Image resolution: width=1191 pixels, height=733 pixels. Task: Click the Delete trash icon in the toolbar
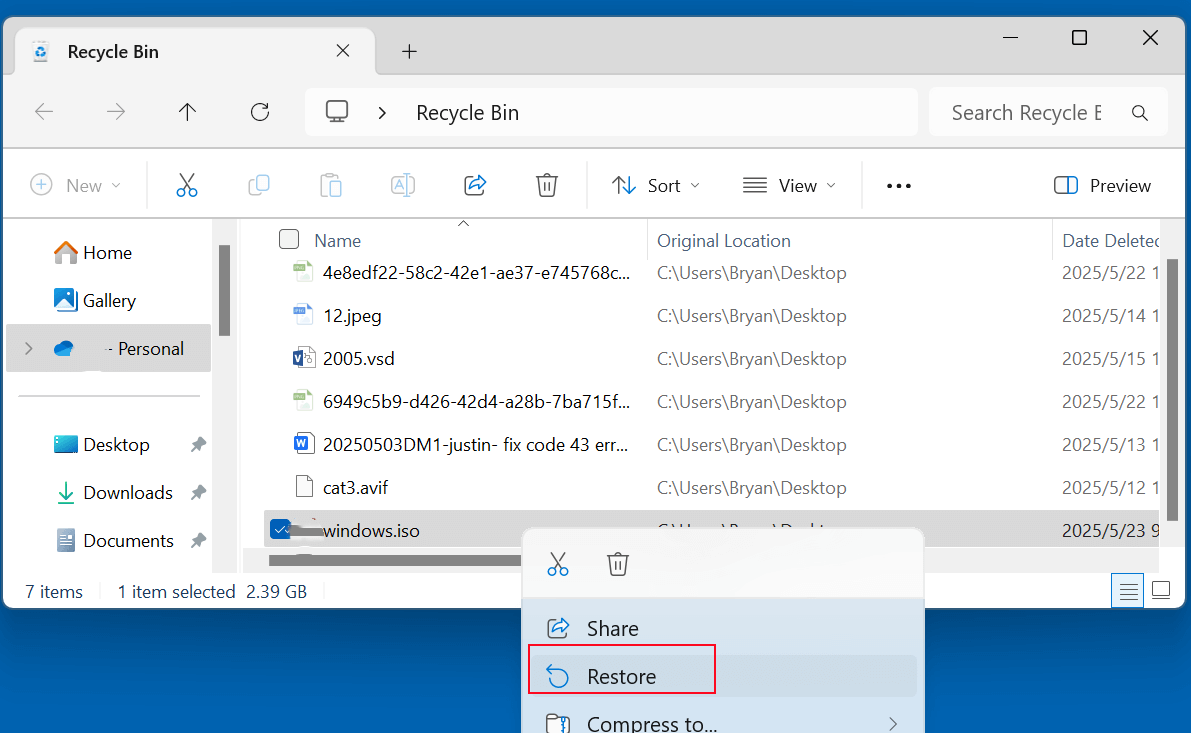click(546, 185)
